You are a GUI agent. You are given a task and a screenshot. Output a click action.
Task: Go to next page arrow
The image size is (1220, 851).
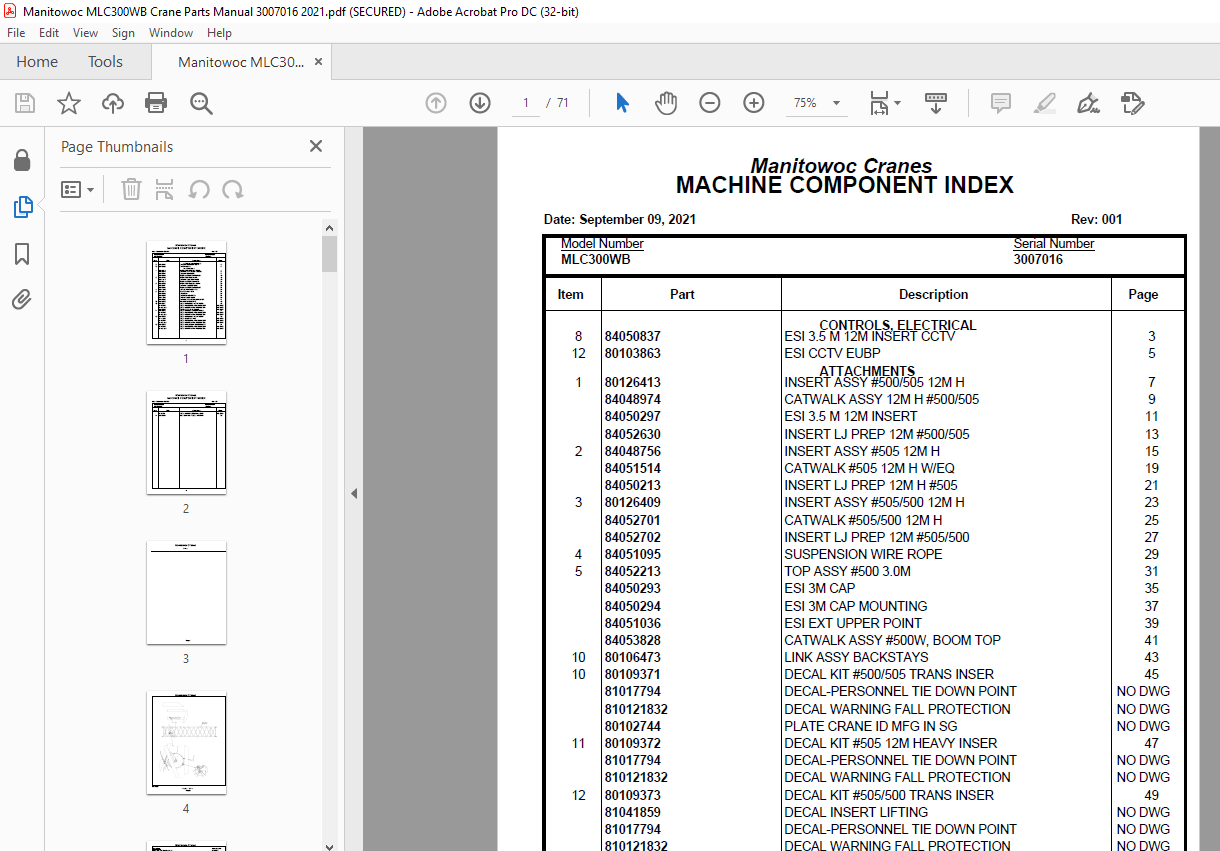[480, 103]
